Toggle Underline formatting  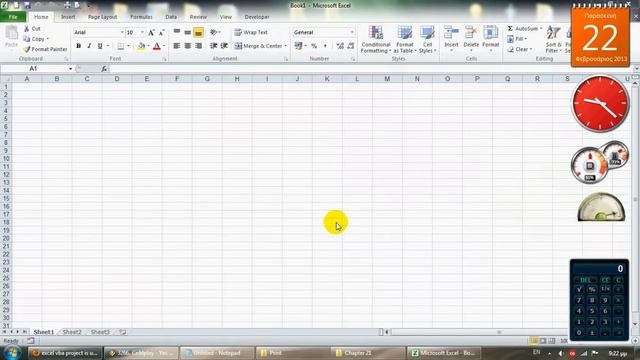pos(100,46)
